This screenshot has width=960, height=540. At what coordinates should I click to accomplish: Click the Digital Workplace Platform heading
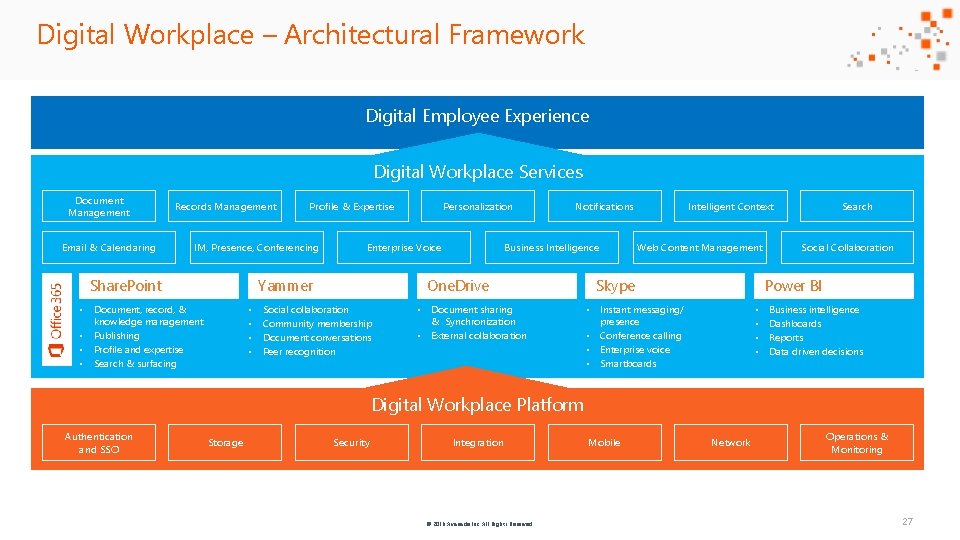click(x=478, y=405)
